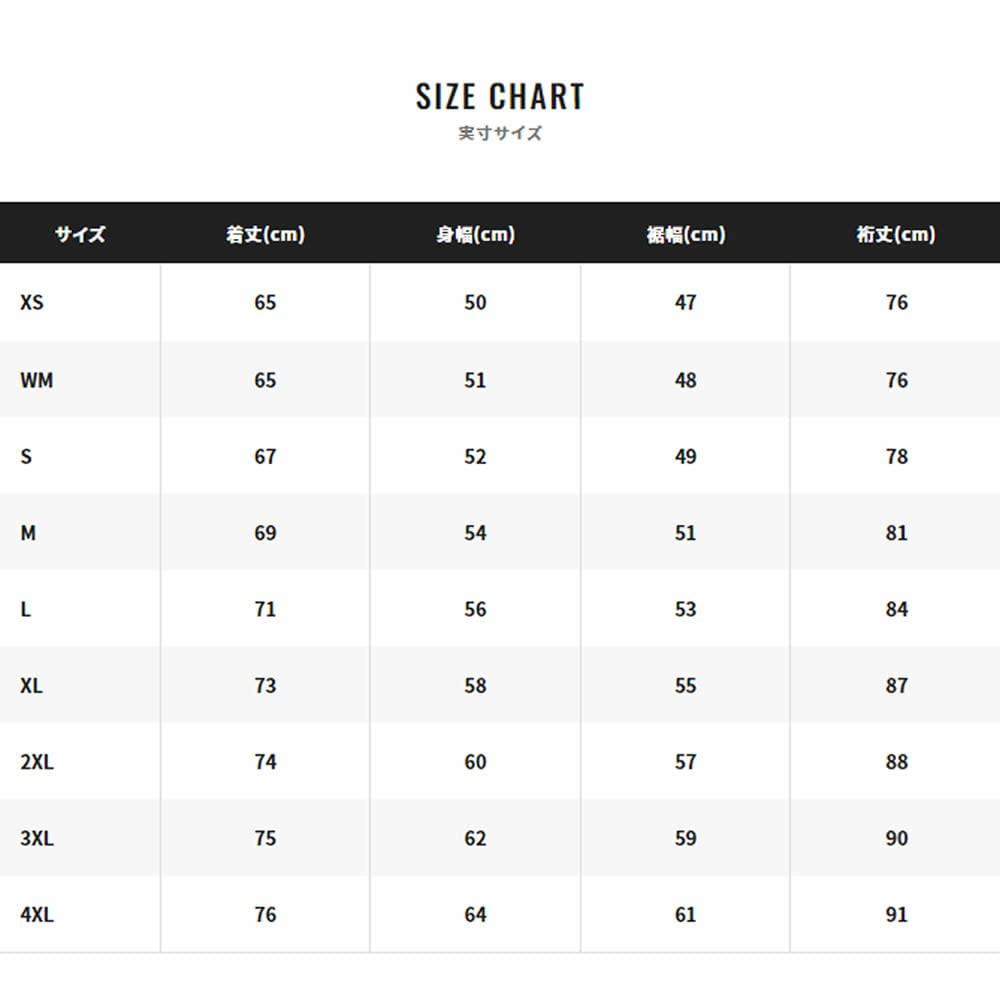Click the 着丈 value 69 for size M
Image resolution: width=1000 pixels, height=1000 pixels.
[265, 533]
